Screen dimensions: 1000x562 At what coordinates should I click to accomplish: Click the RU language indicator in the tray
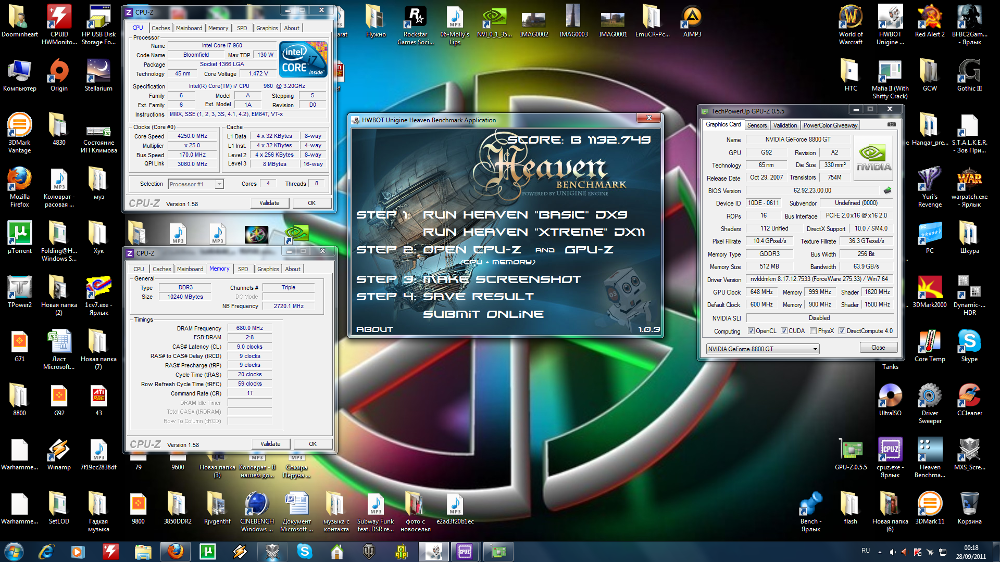865,551
